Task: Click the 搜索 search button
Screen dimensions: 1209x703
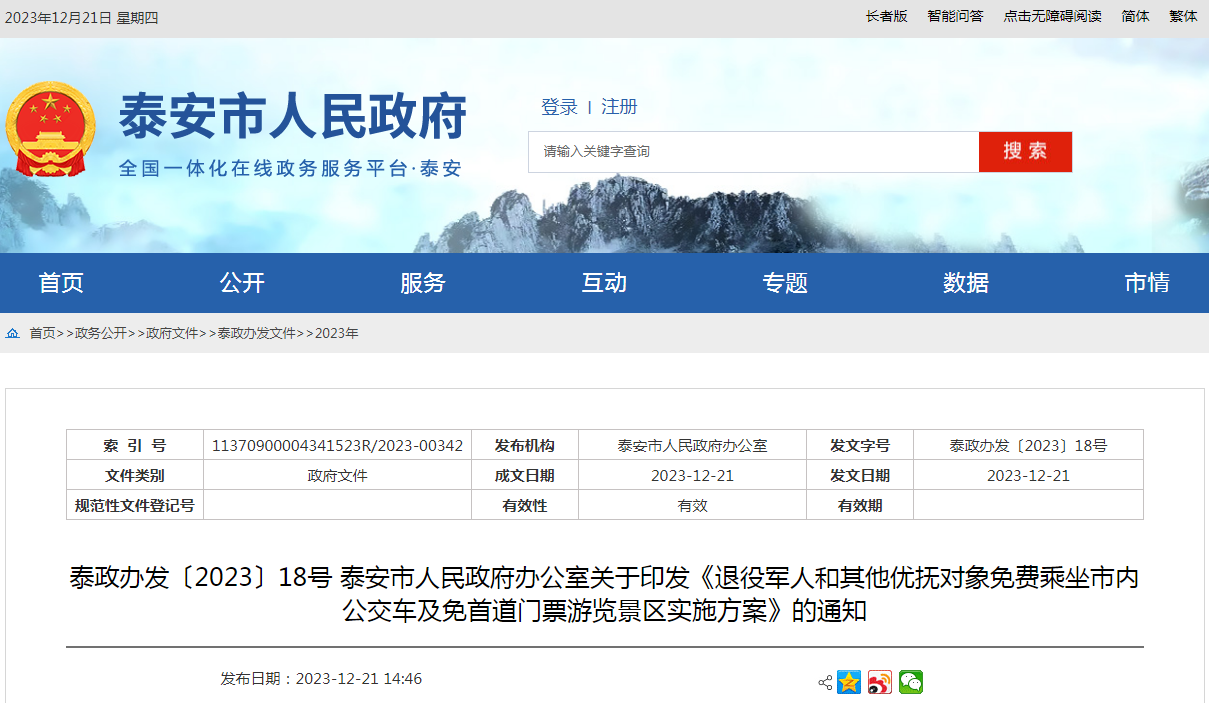Action: 1025,152
